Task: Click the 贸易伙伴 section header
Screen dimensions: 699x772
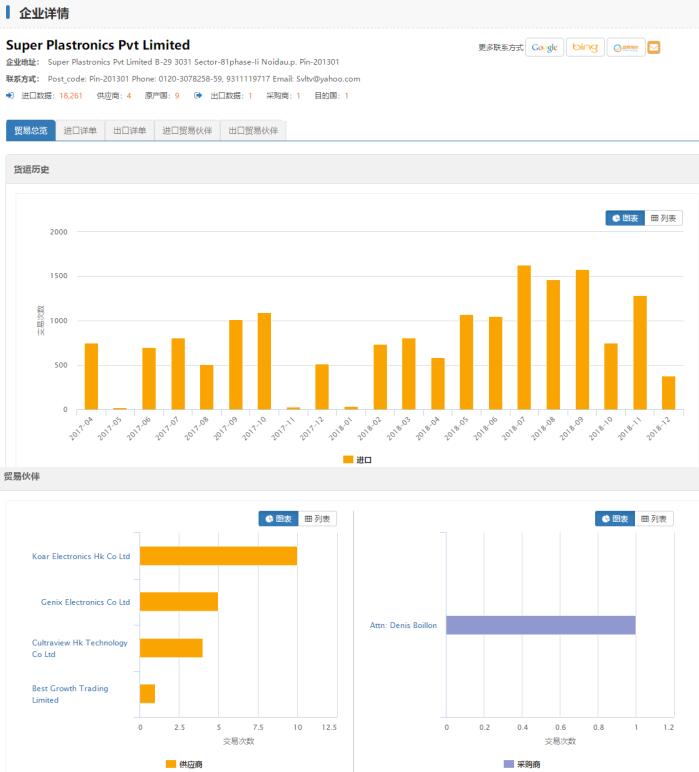Action: [x=22, y=476]
